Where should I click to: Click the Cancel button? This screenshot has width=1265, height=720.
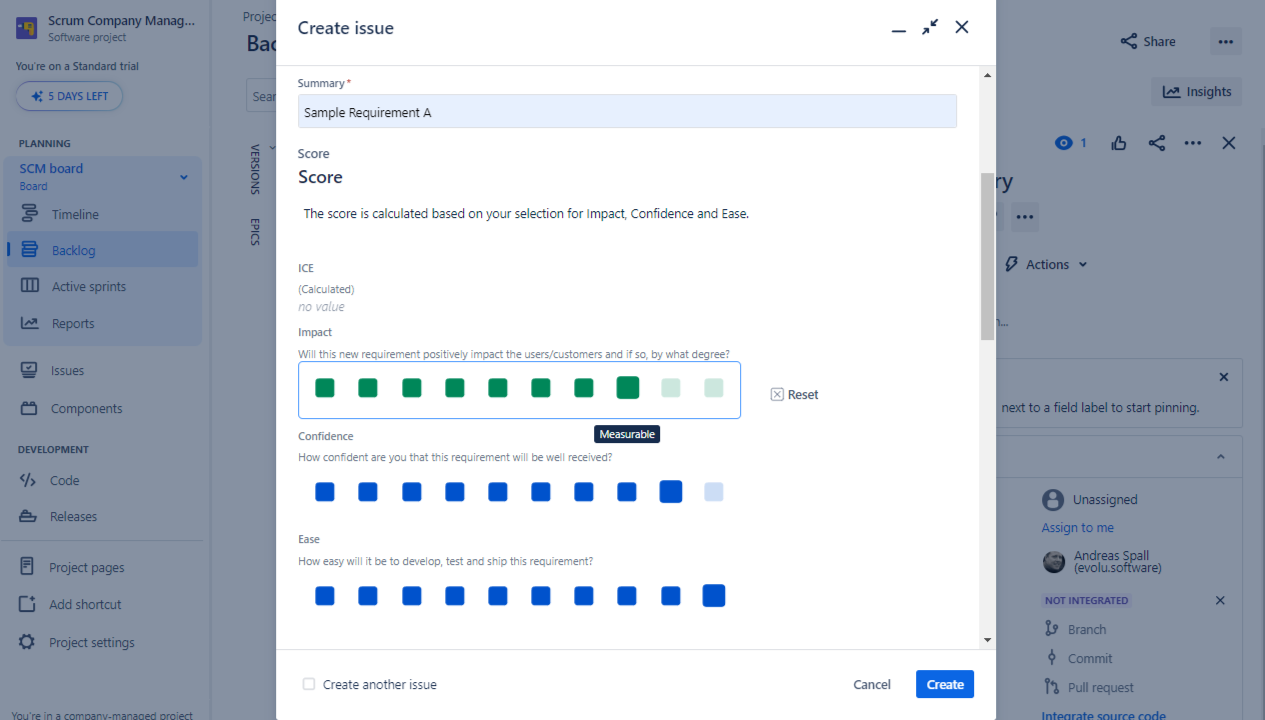(x=871, y=684)
